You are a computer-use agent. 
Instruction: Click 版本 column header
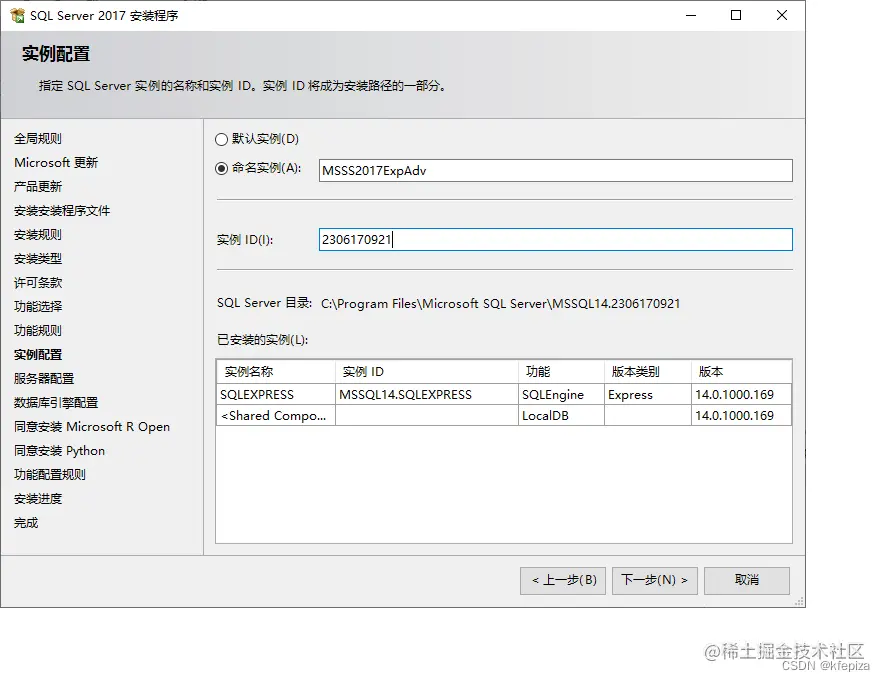(x=741, y=371)
